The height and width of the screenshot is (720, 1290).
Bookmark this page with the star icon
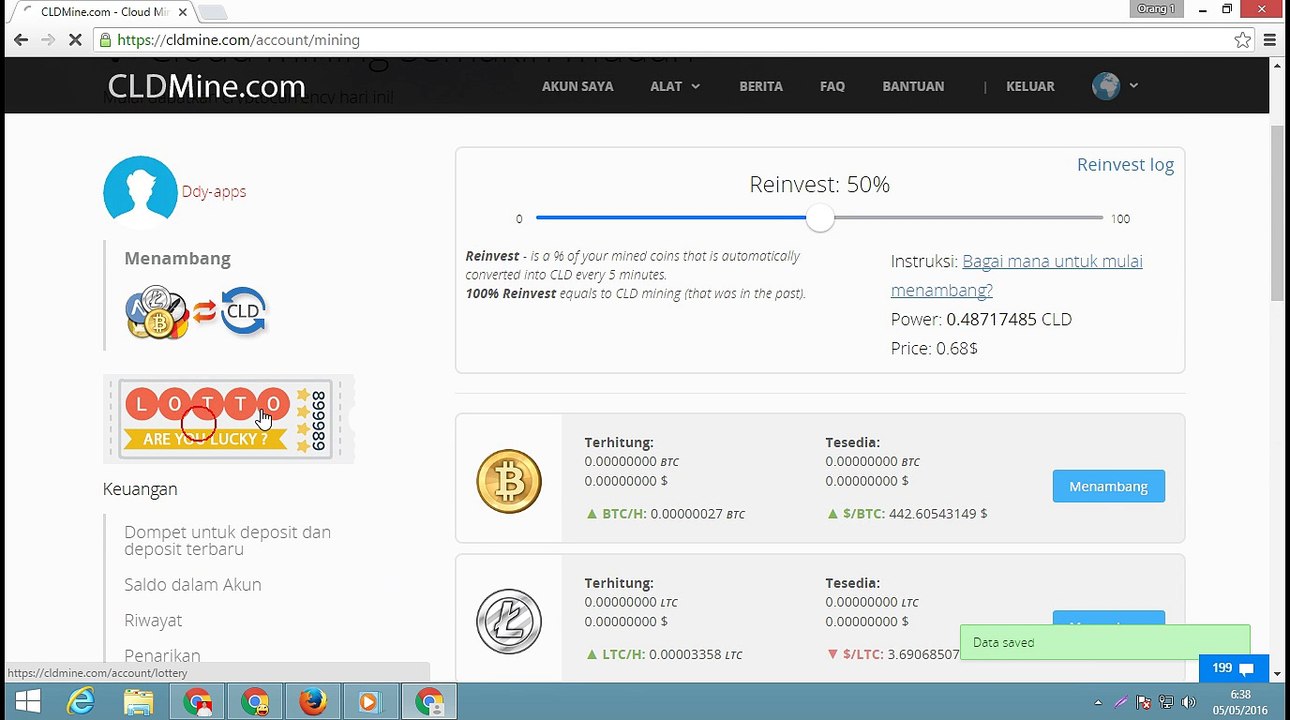[x=1242, y=40]
